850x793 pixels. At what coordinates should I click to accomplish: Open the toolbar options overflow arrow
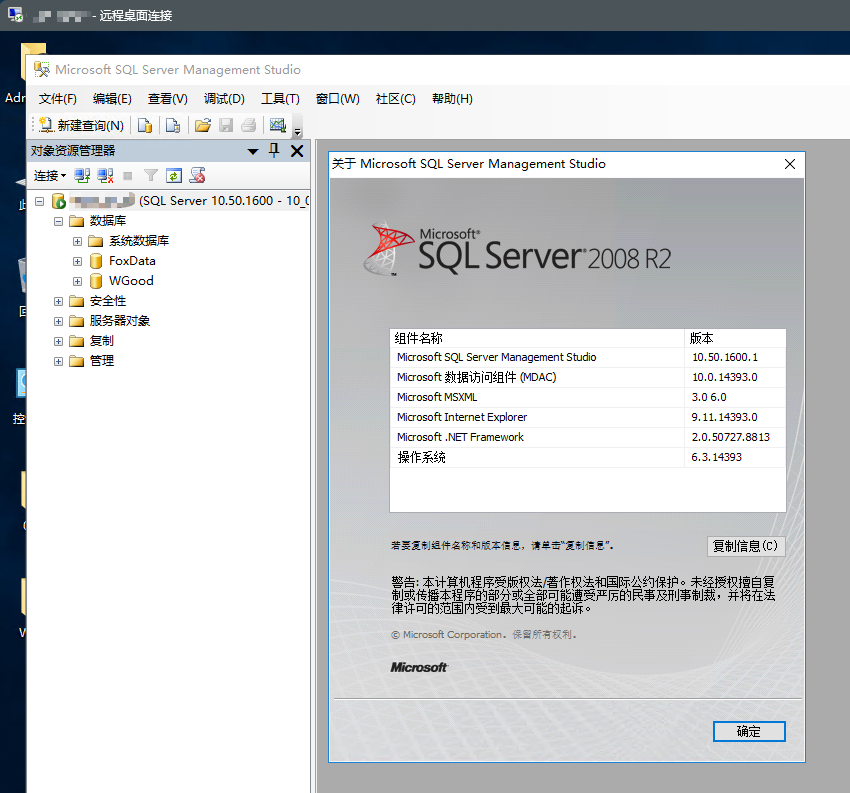point(297,130)
